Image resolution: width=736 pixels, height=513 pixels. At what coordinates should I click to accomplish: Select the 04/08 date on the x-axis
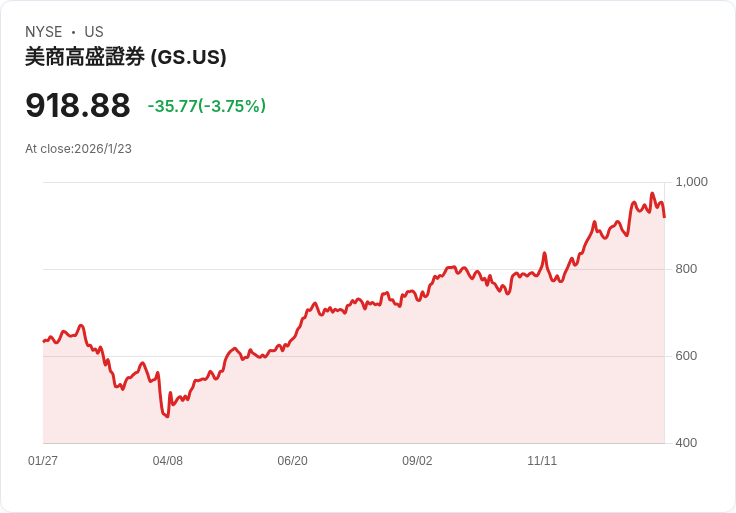tap(168, 461)
